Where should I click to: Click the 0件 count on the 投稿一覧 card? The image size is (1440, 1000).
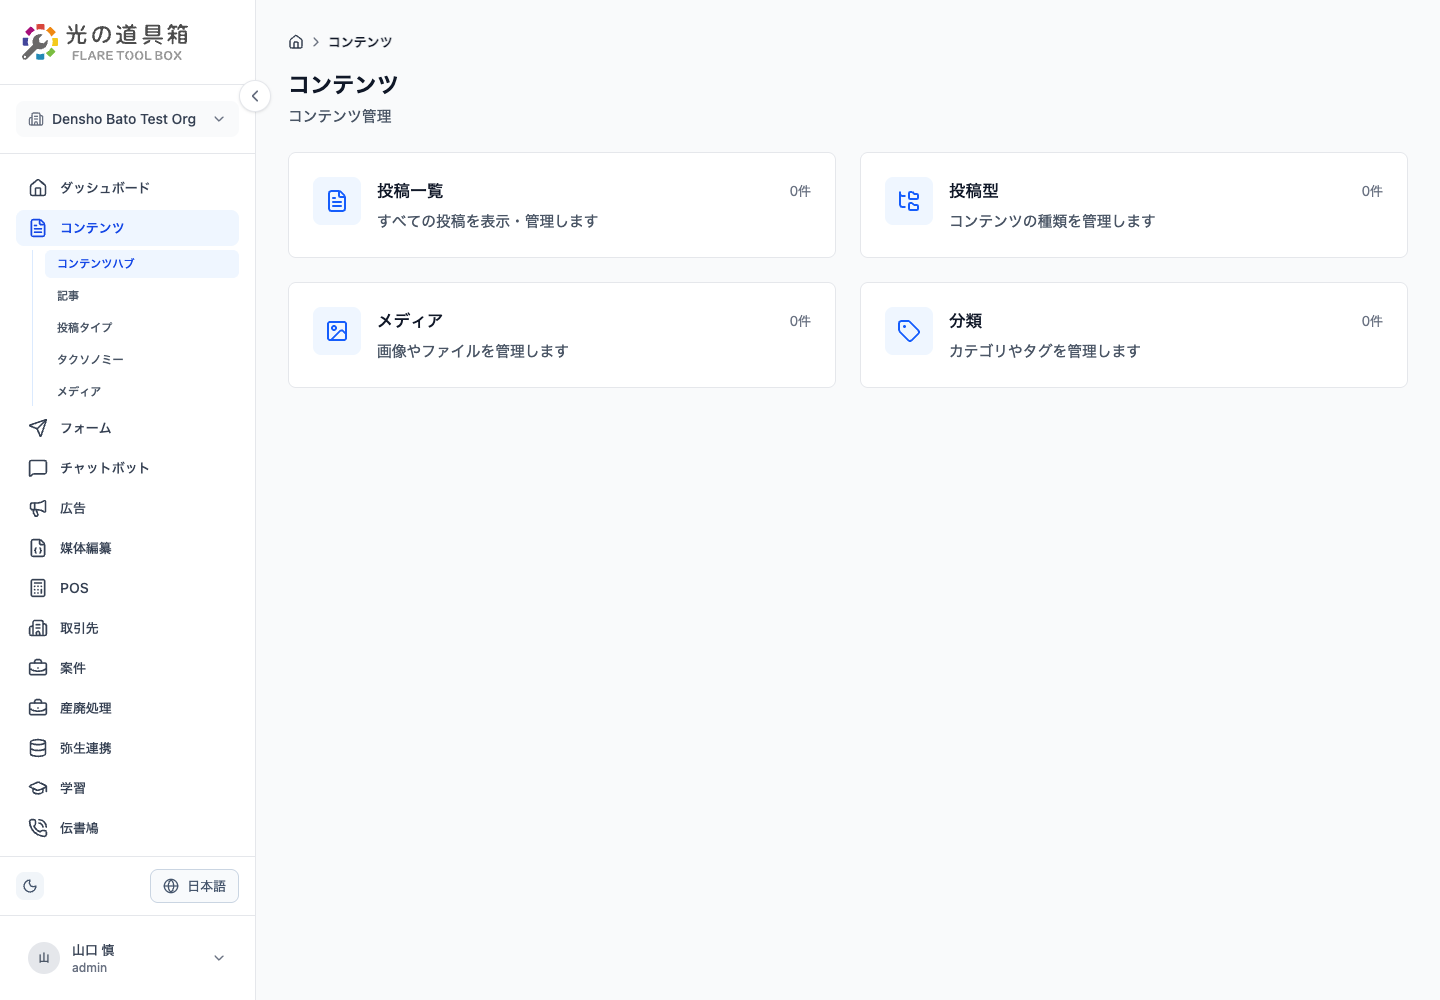point(800,191)
